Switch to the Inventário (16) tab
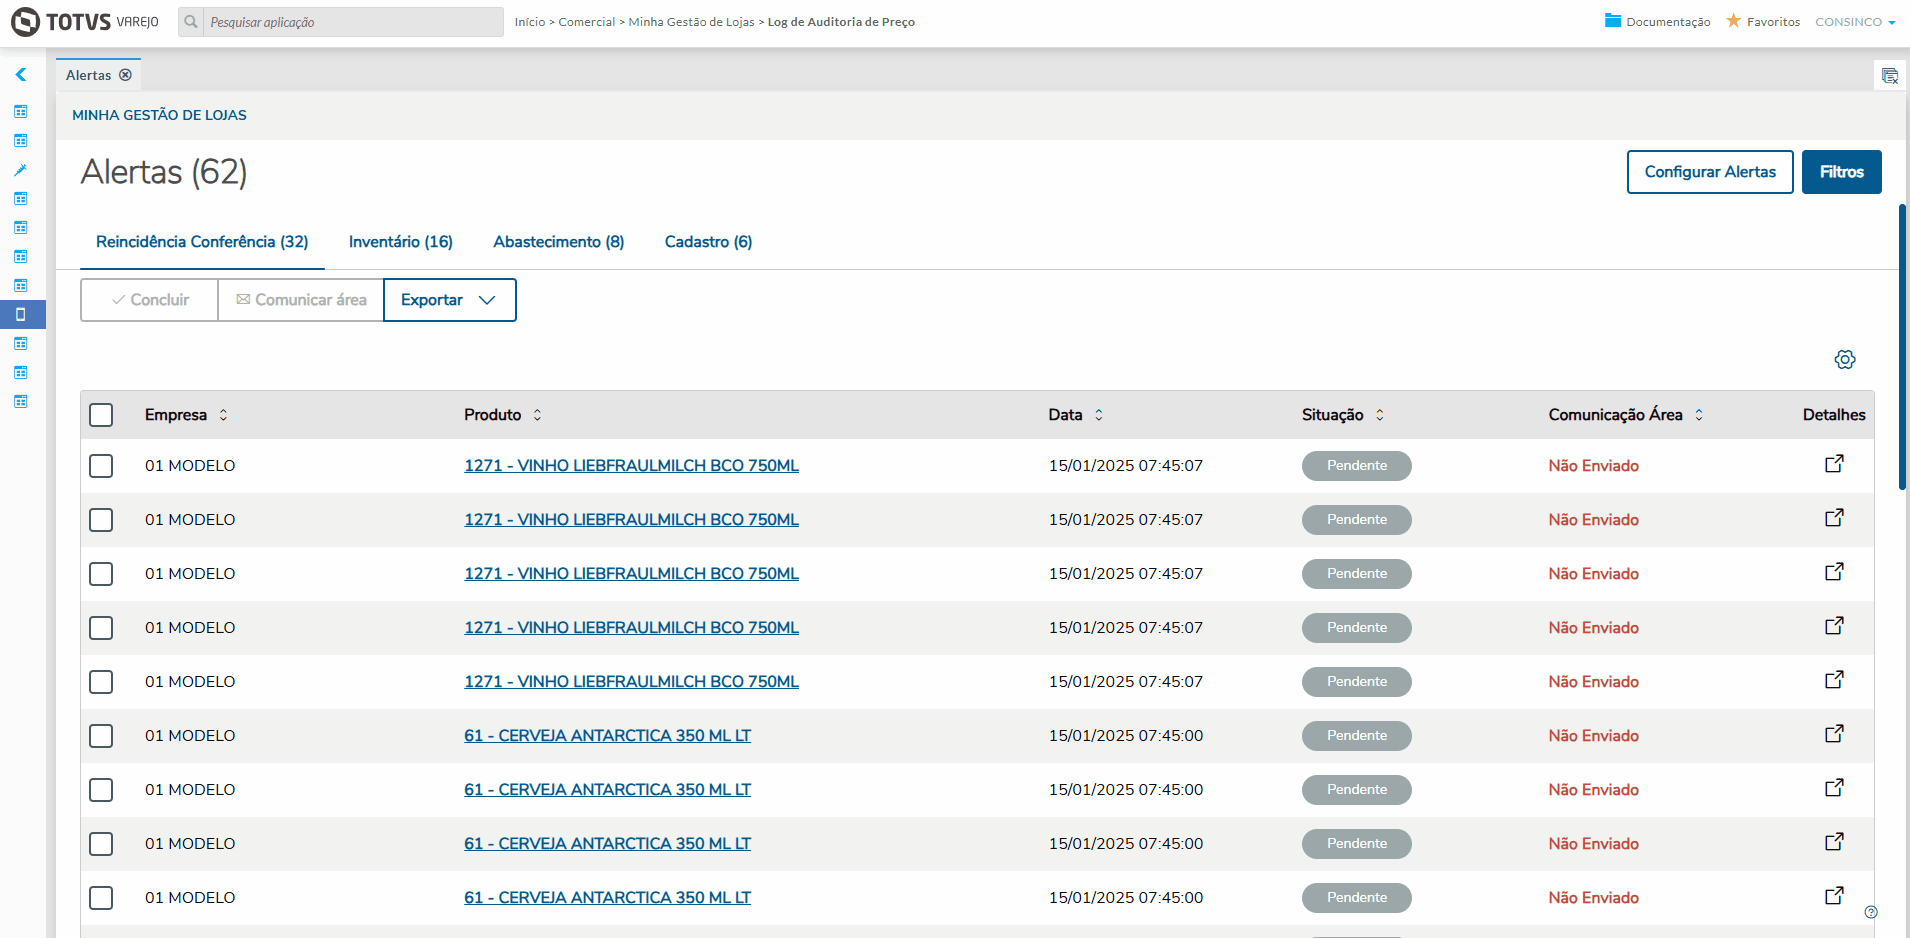 point(401,242)
